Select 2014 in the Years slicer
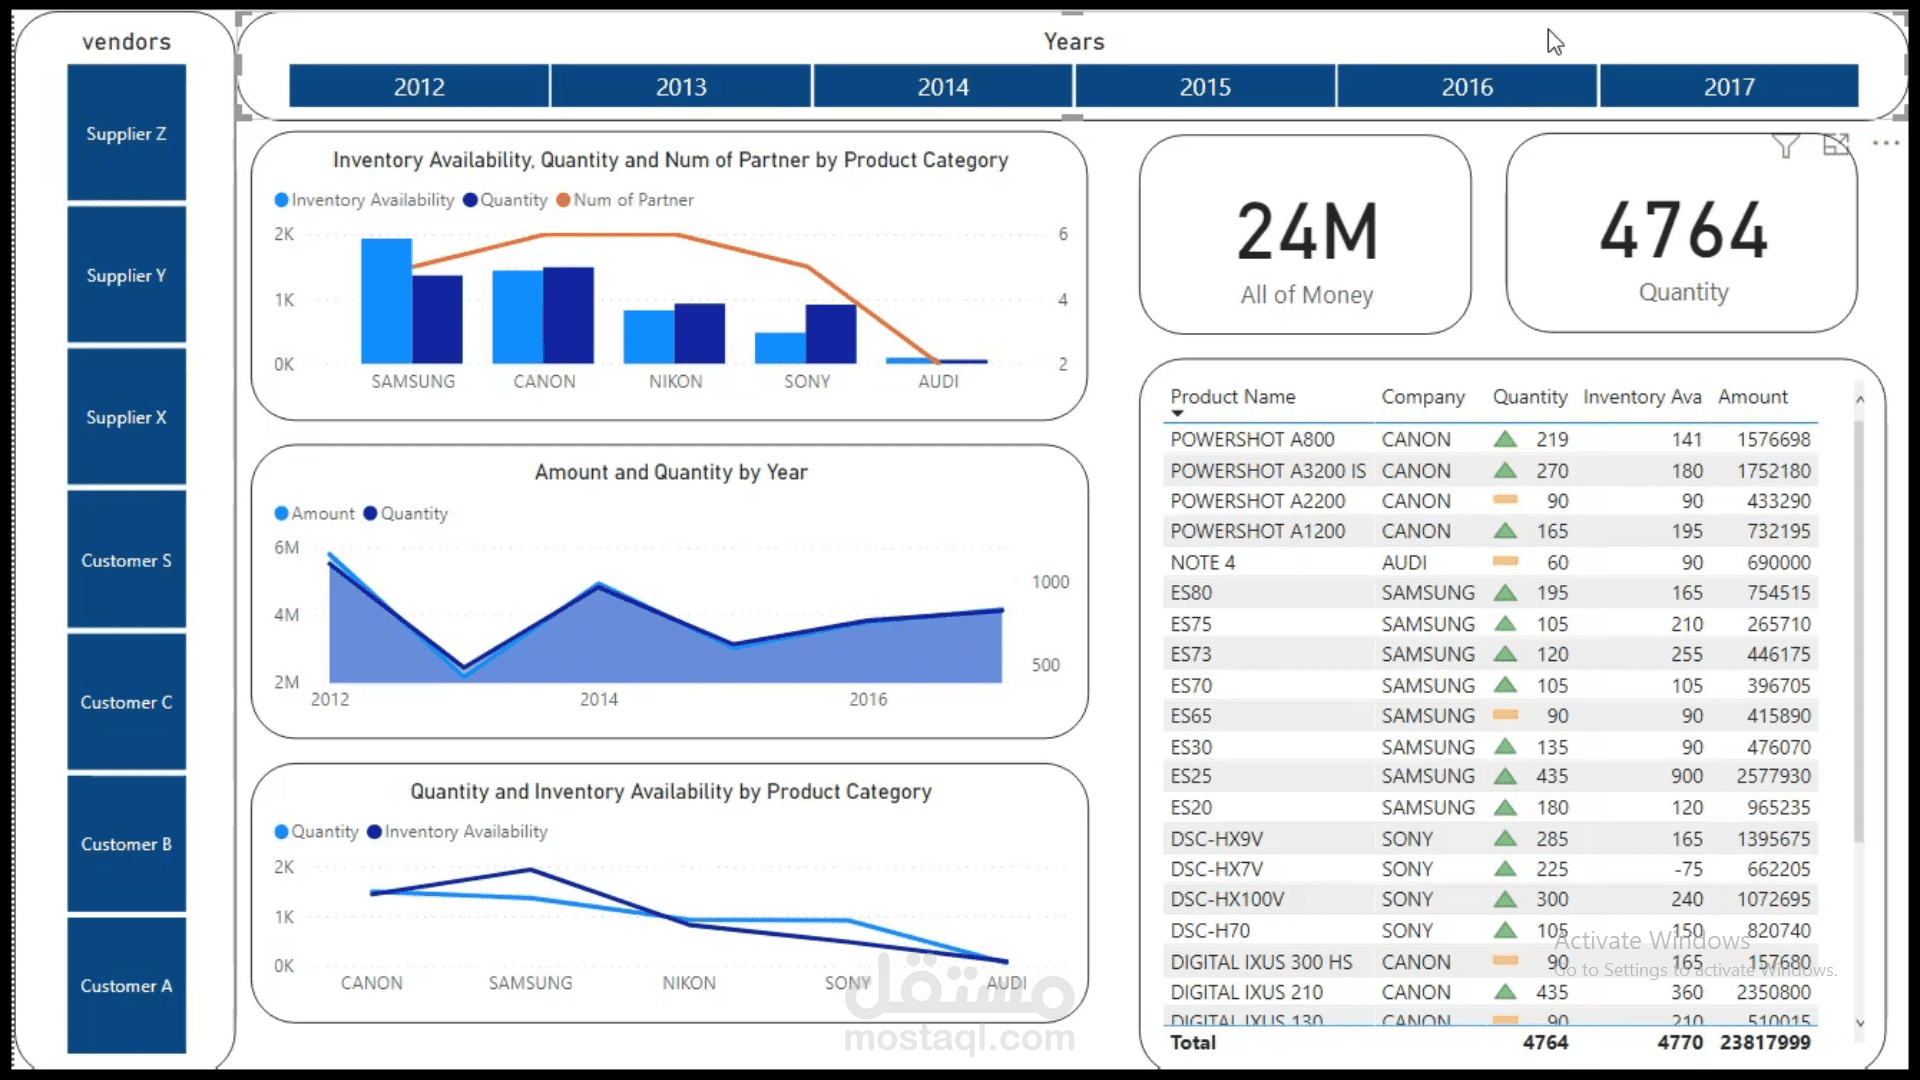Image resolution: width=1920 pixels, height=1080 pixels. 942,87
